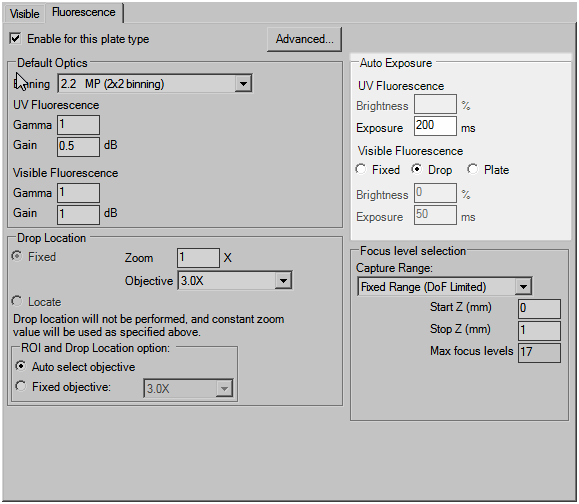Image resolution: width=579 pixels, height=504 pixels.
Task: Click the Start Z (mm) field
Action: click(x=539, y=308)
